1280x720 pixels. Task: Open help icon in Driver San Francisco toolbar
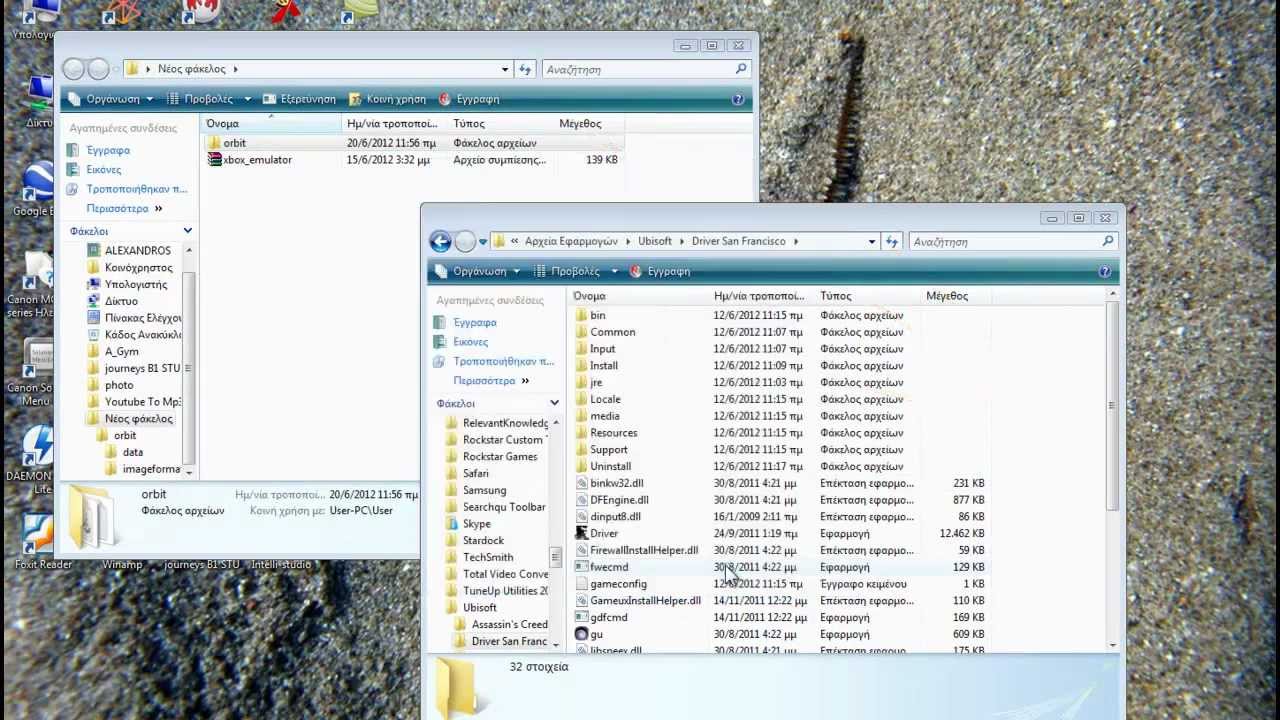pos(1105,271)
